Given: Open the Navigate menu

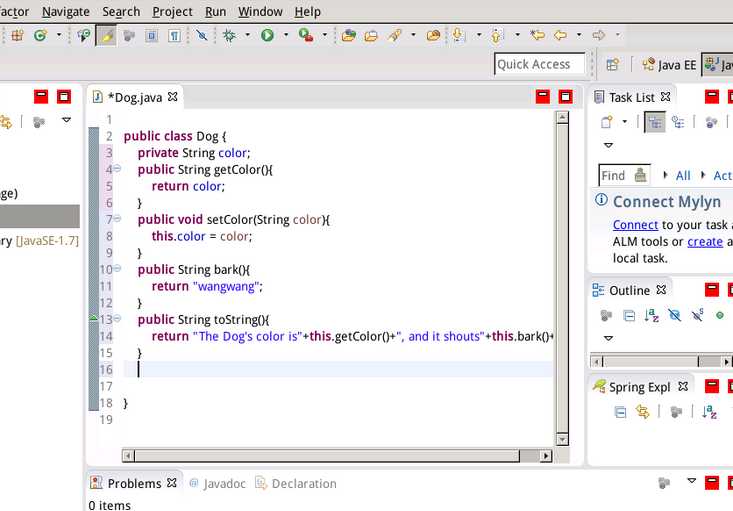Looking at the screenshot, I should point(66,11).
